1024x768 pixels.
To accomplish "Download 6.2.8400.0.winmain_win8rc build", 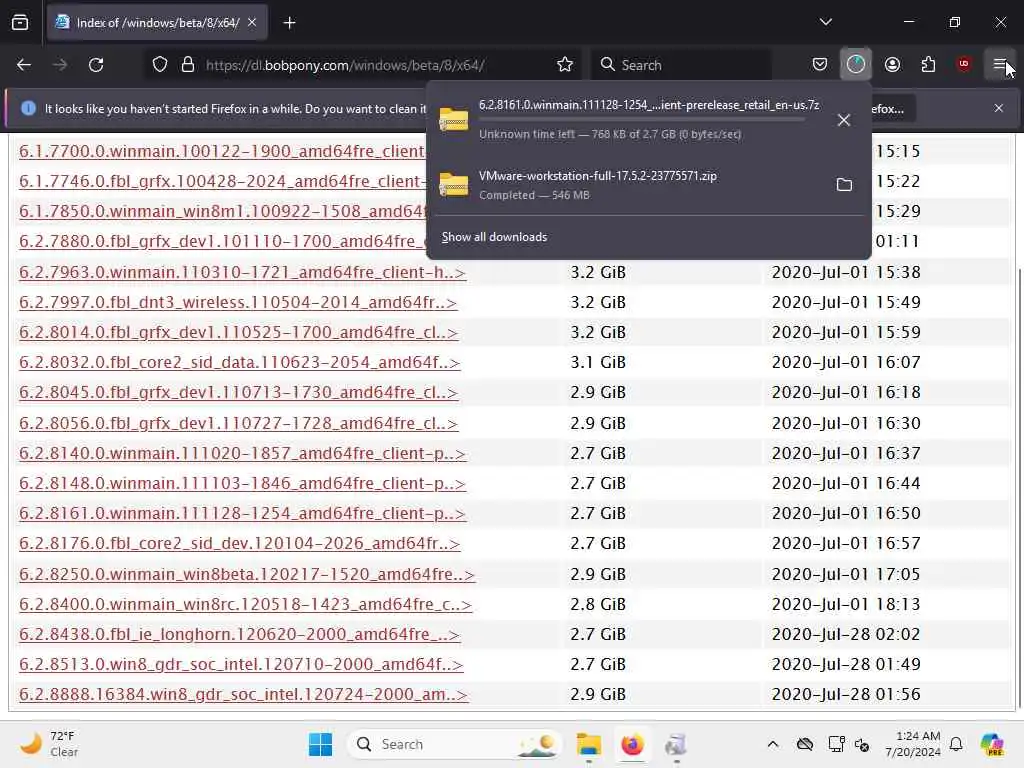I will tap(246, 604).
